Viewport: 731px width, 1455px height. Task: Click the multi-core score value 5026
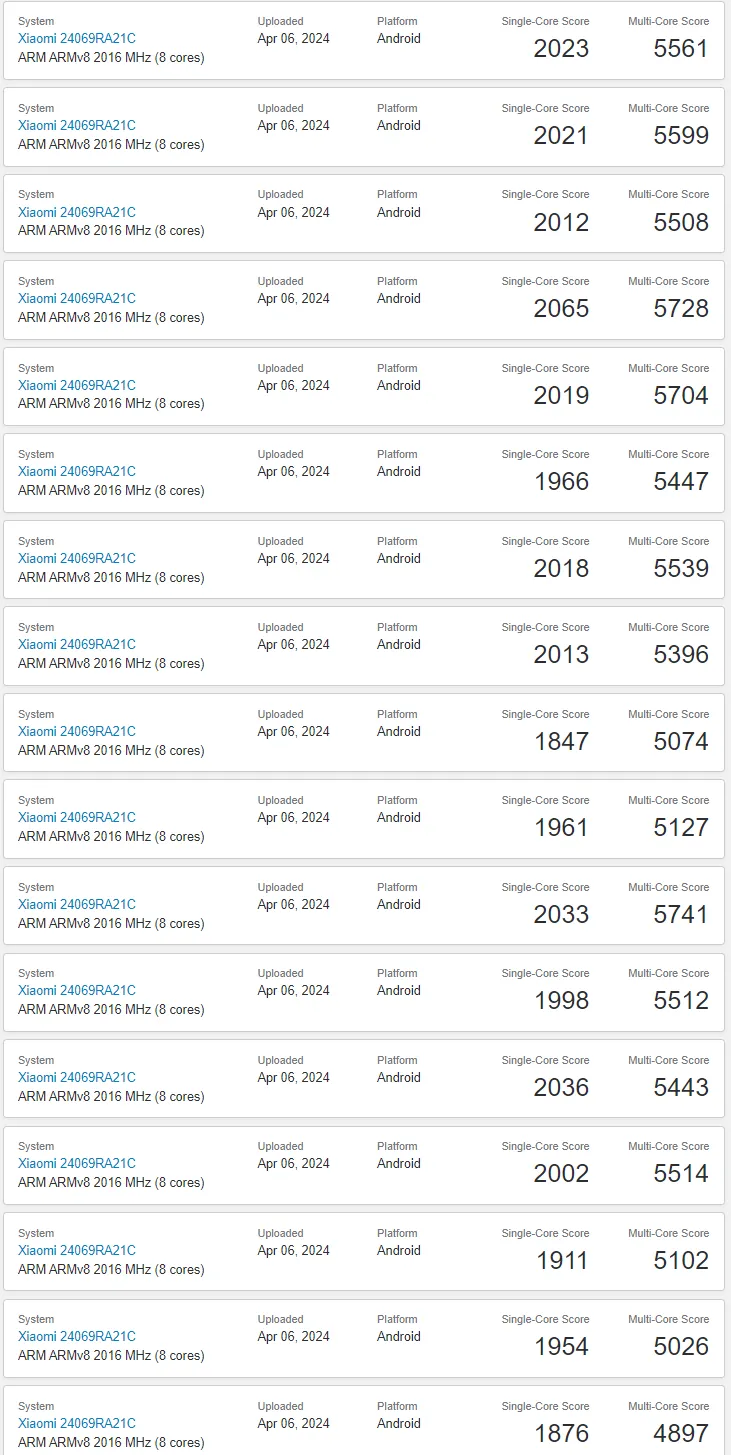click(x=681, y=1347)
